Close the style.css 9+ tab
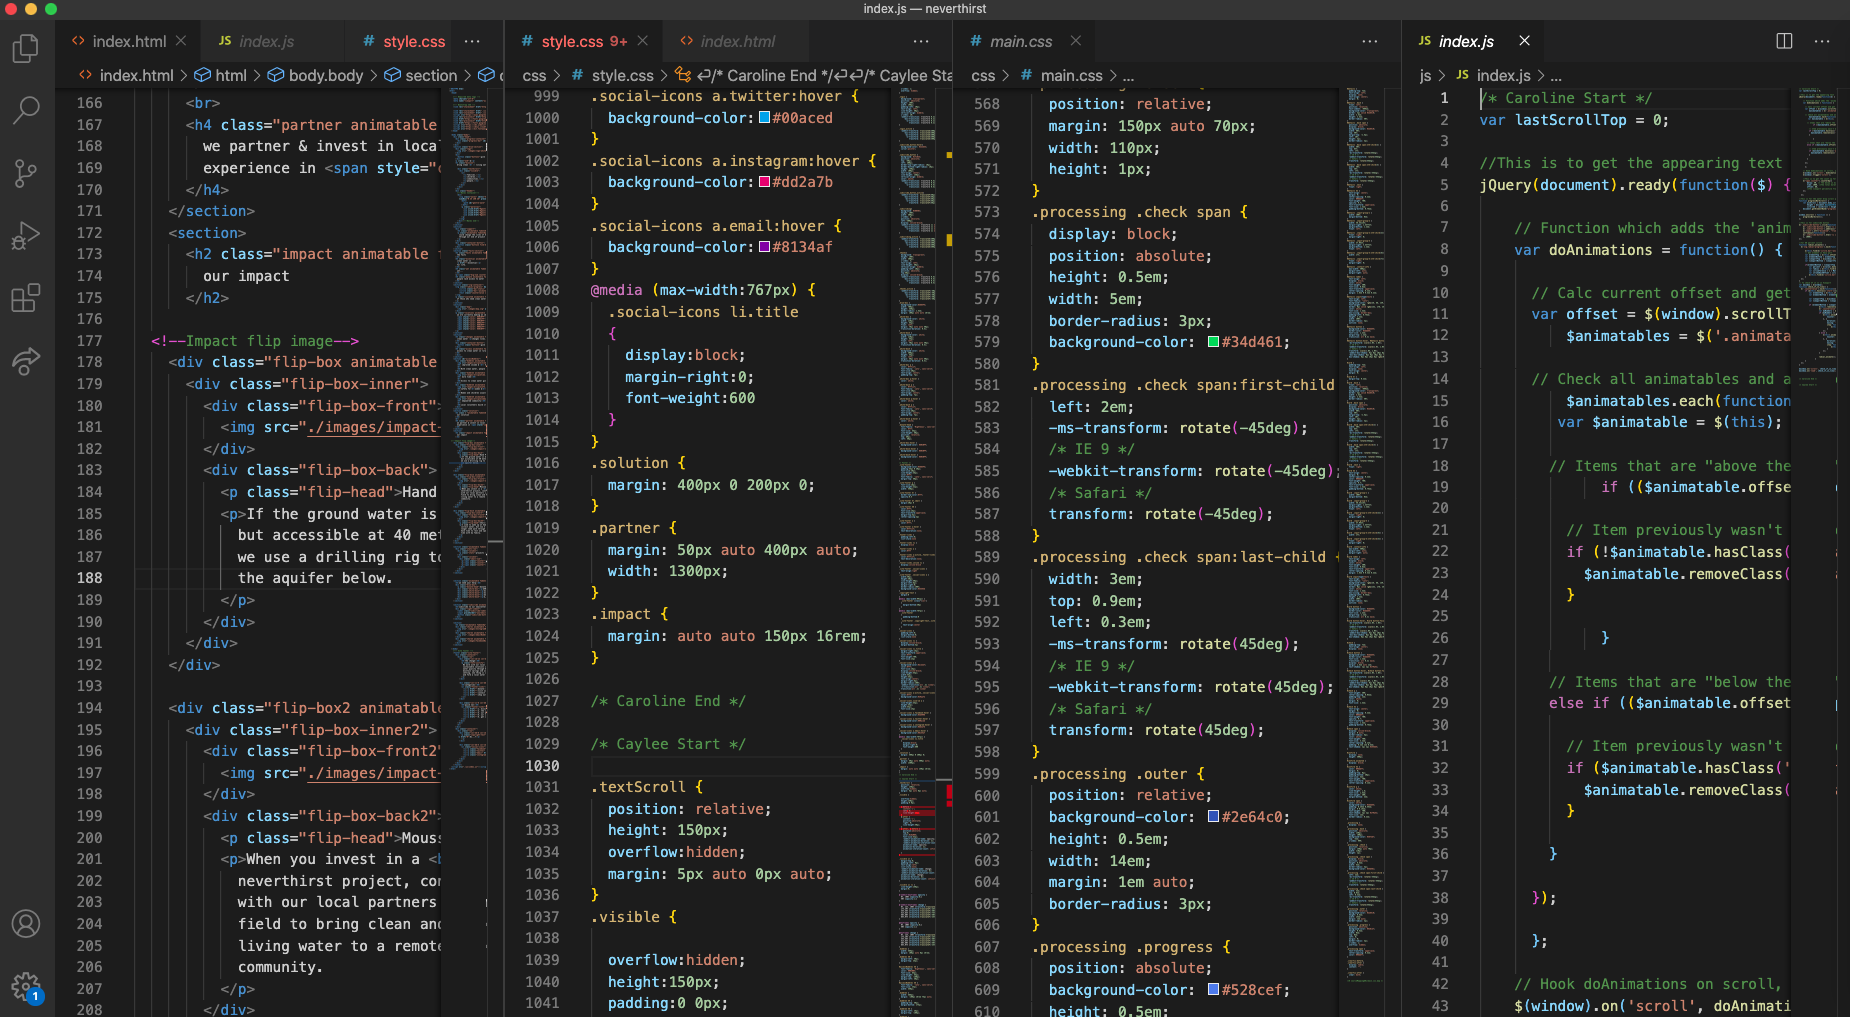Screen dimensions: 1850x1017 643,41
